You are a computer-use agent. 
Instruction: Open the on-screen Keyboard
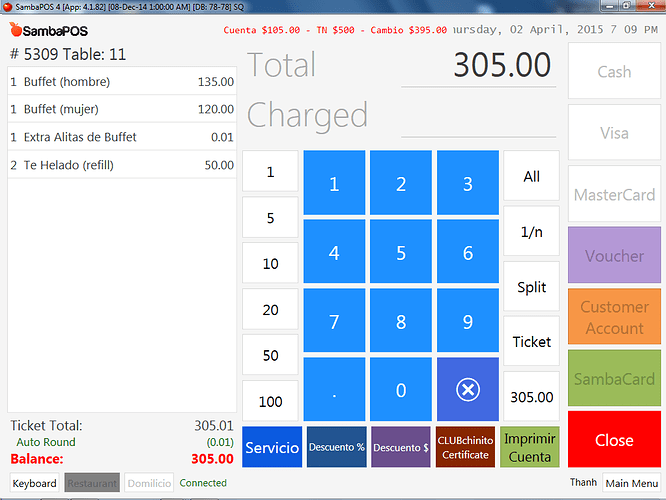pos(34,483)
